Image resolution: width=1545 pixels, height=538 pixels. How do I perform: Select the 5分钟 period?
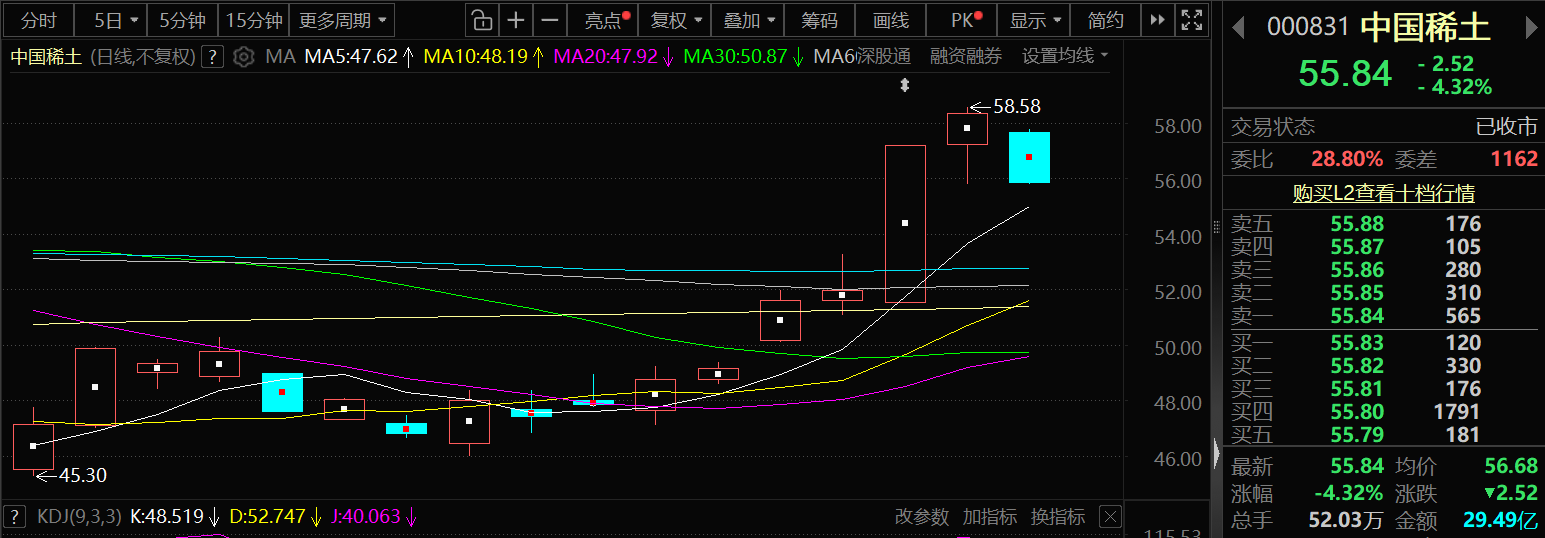point(182,20)
